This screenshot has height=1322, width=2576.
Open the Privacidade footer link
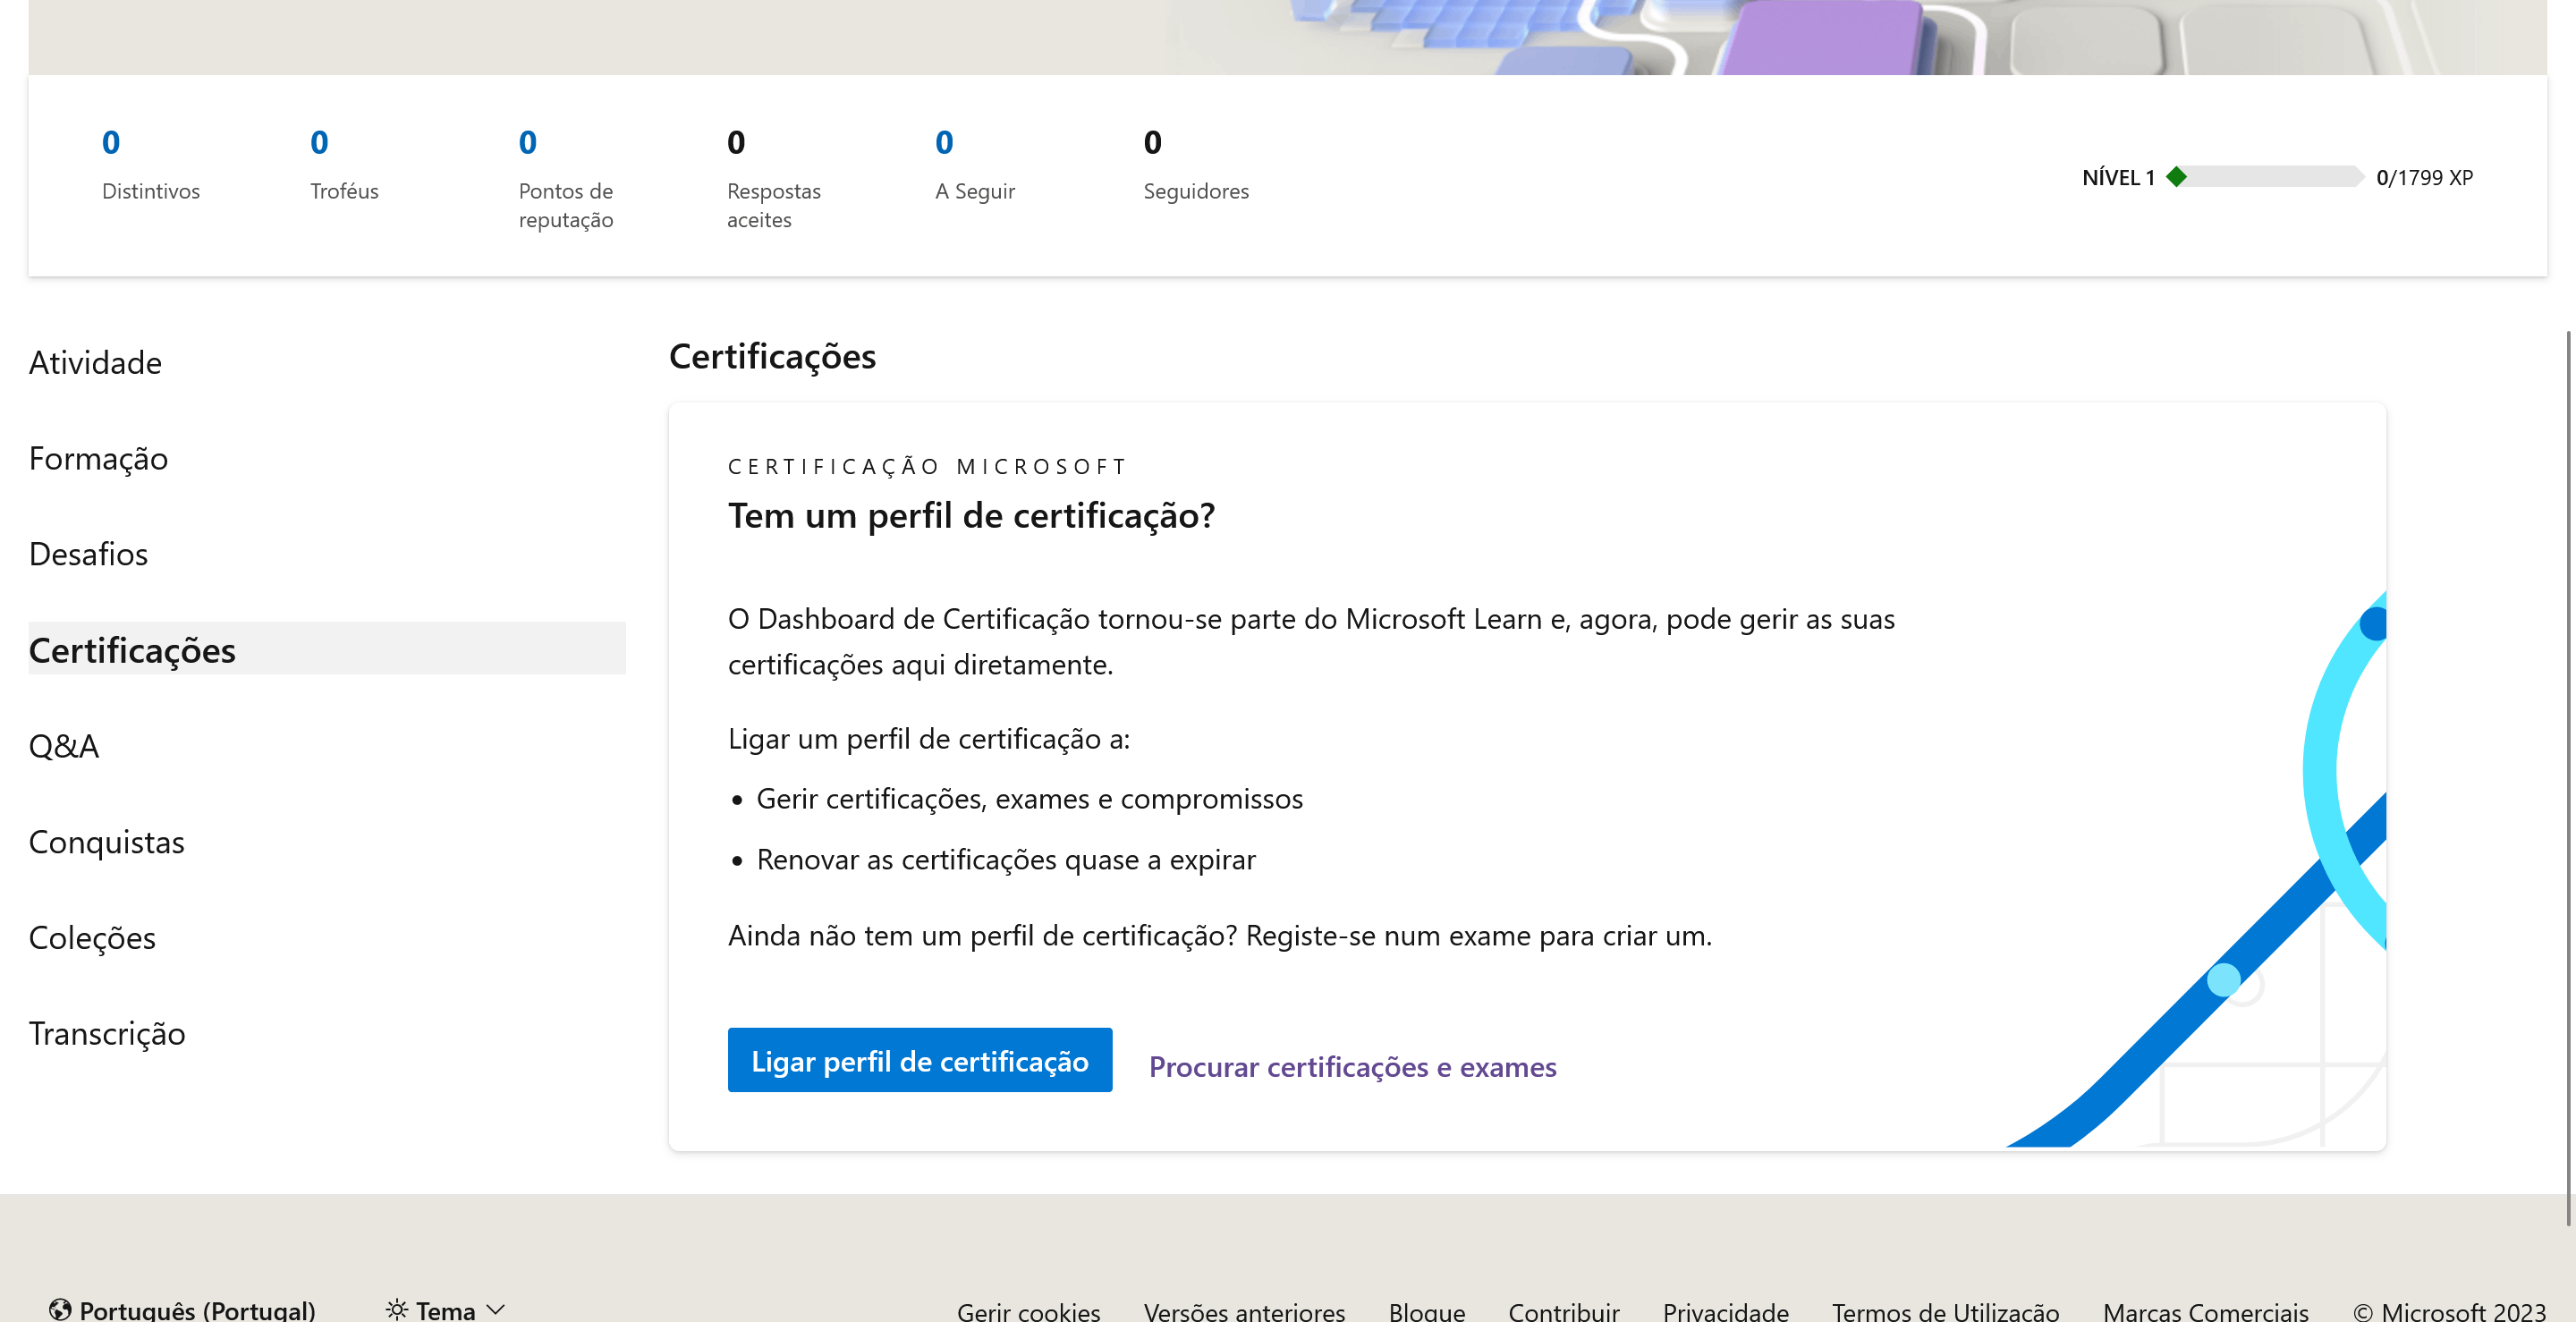click(x=1725, y=1311)
